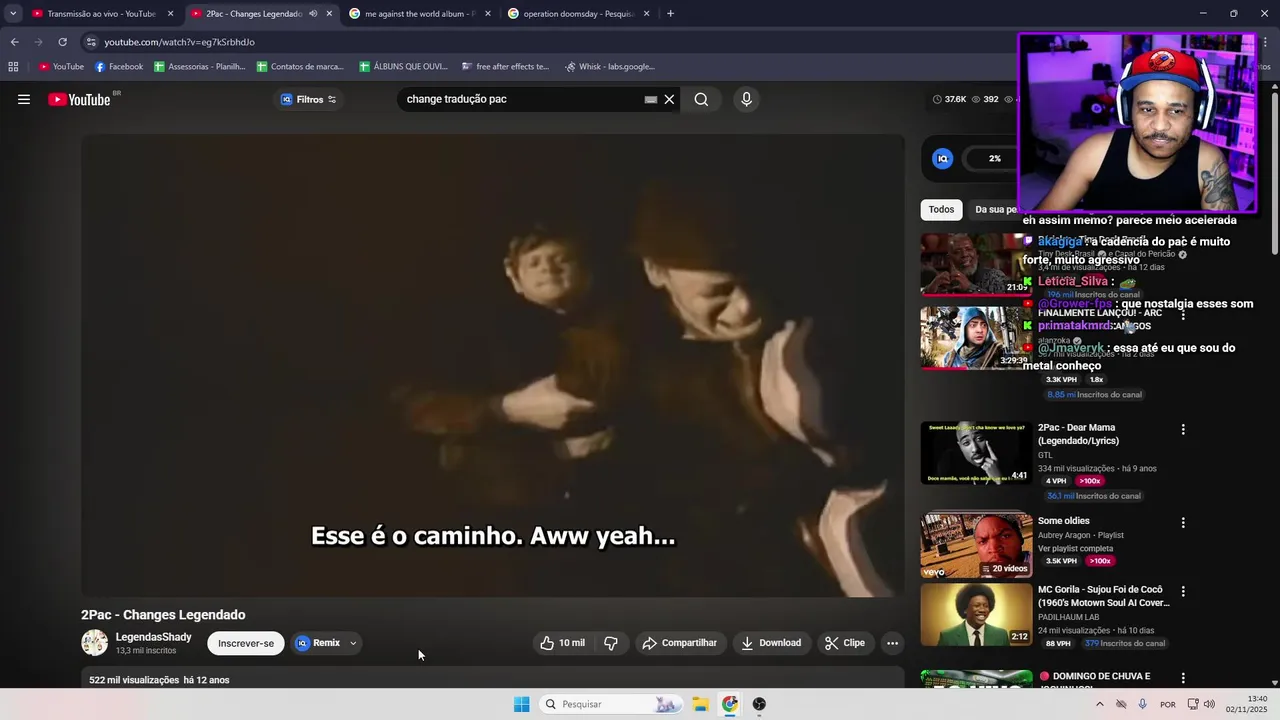
Task: Open the 'ÁLBUNS QUE OUVI...' bookmark
Action: [403, 67]
